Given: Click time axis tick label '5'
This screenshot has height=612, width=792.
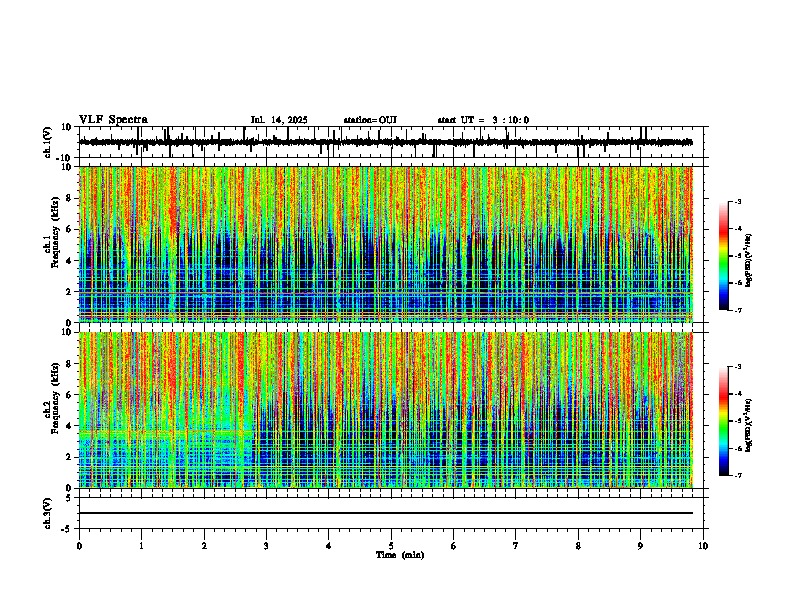Looking at the screenshot, I should 391,546.
